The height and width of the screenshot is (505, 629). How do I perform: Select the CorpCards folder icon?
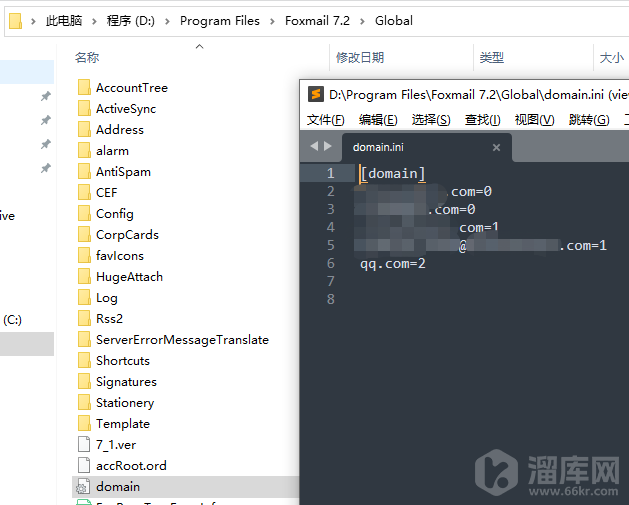tap(84, 234)
